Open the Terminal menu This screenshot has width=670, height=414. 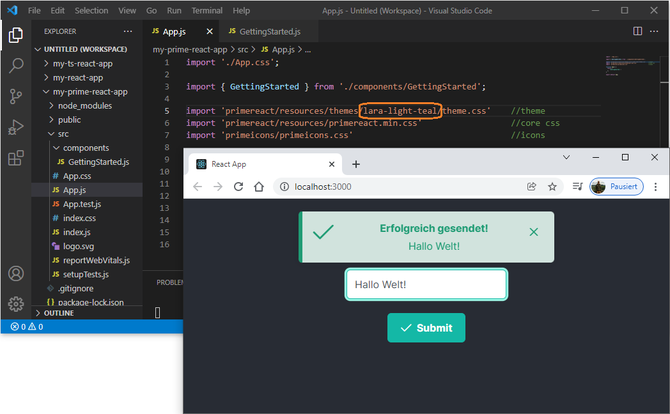tap(207, 10)
